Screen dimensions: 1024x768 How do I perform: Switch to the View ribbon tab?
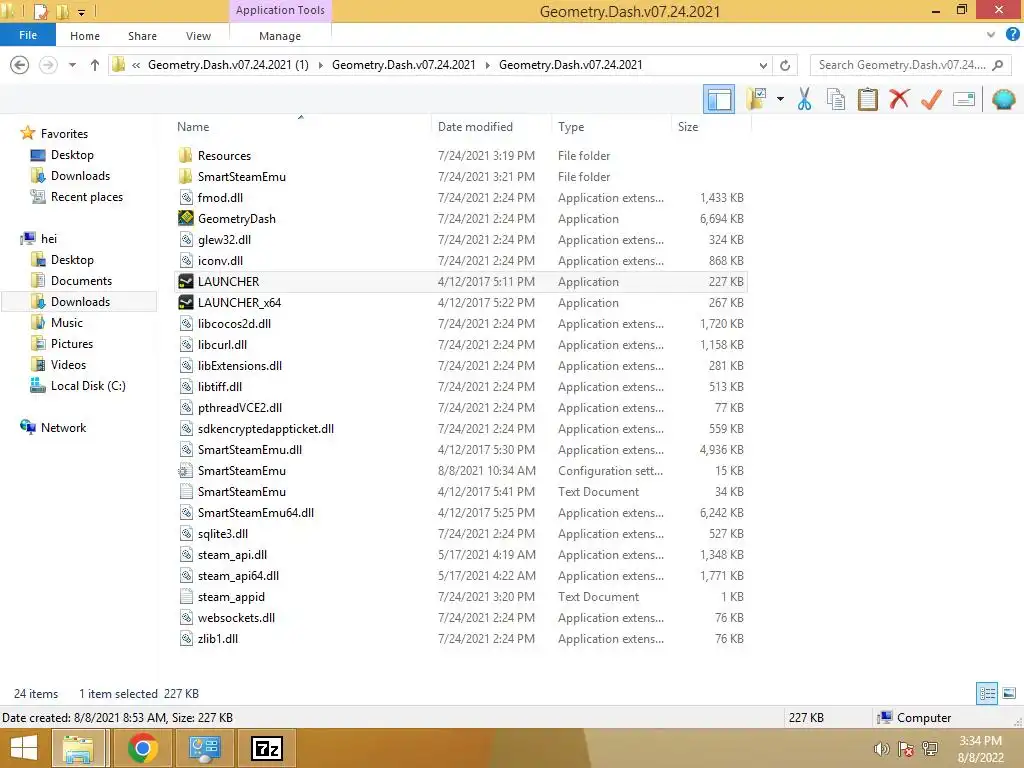coord(198,36)
